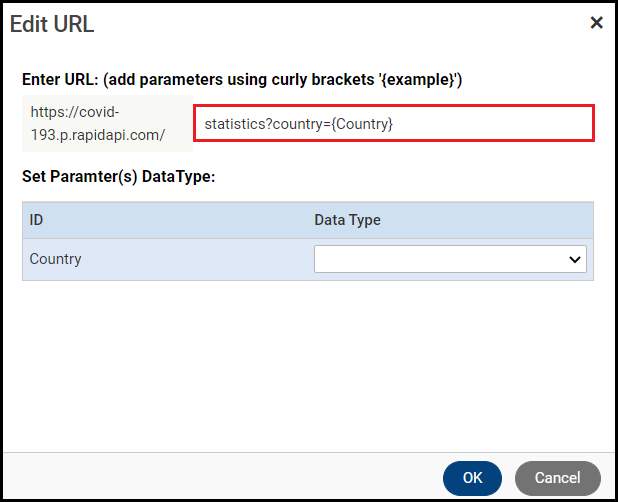Click the Set Paramter(s) DataType label
This screenshot has height=502, width=618.
click(119, 177)
